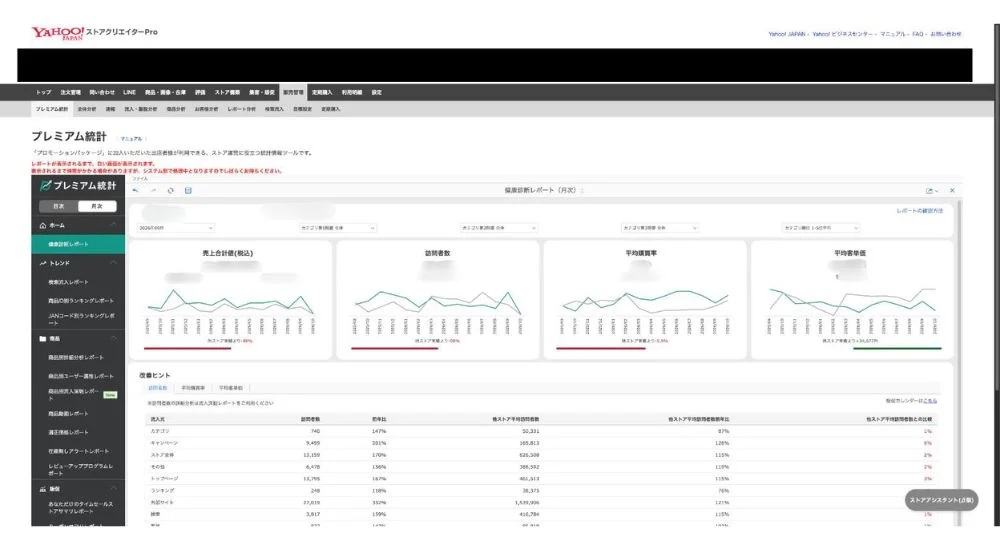Open the カテゴリ第3階層 dropdown
The width and height of the screenshot is (1000, 550).
(x=660, y=228)
